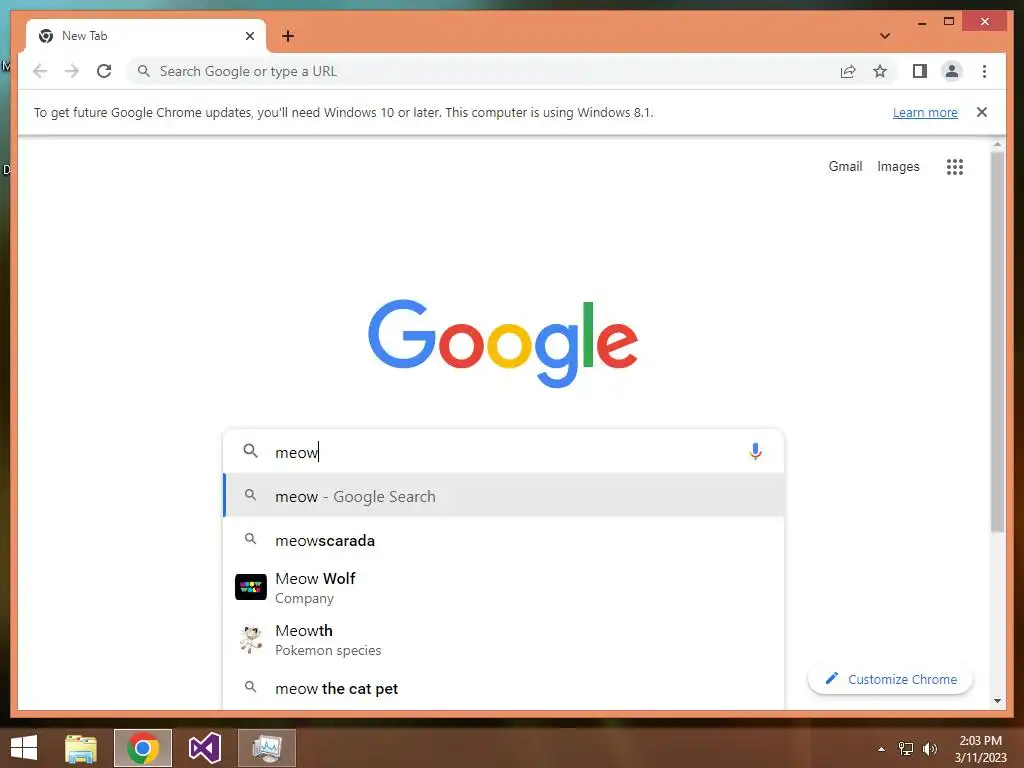Click the volume speaker tray icon
The image size is (1024, 768).
click(x=930, y=749)
